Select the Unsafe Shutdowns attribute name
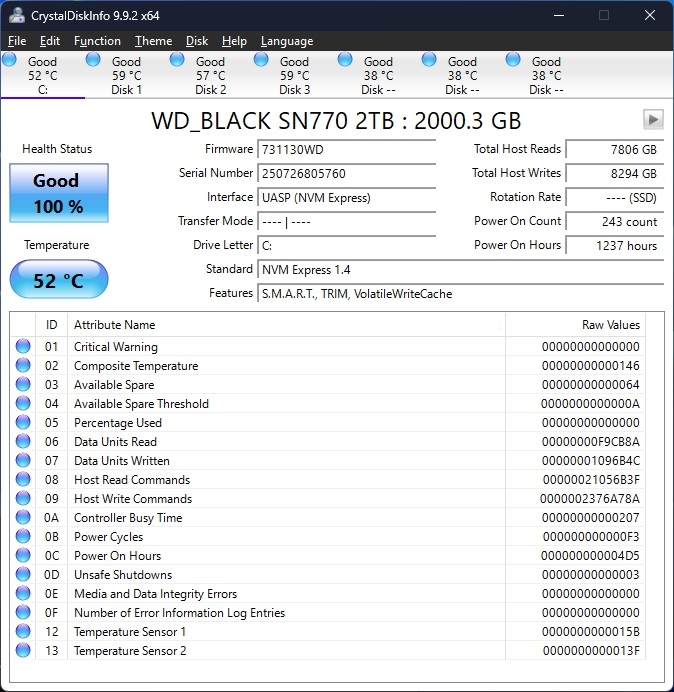The height and width of the screenshot is (692, 674). click(x=123, y=575)
